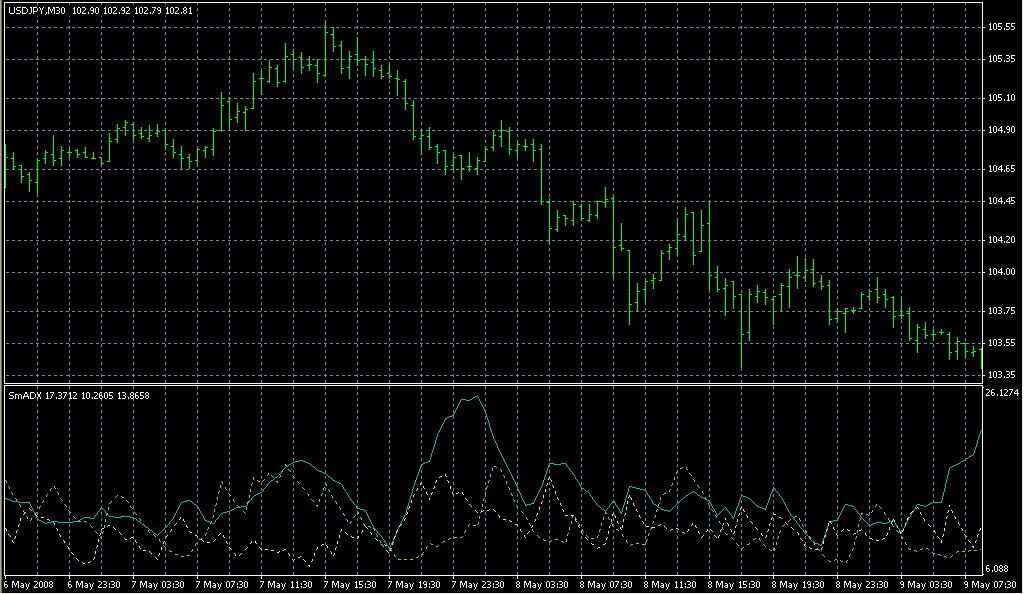Click the 7 May 19:30 time label
1024x594 pixels.
pyautogui.click(x=415, y=584)
